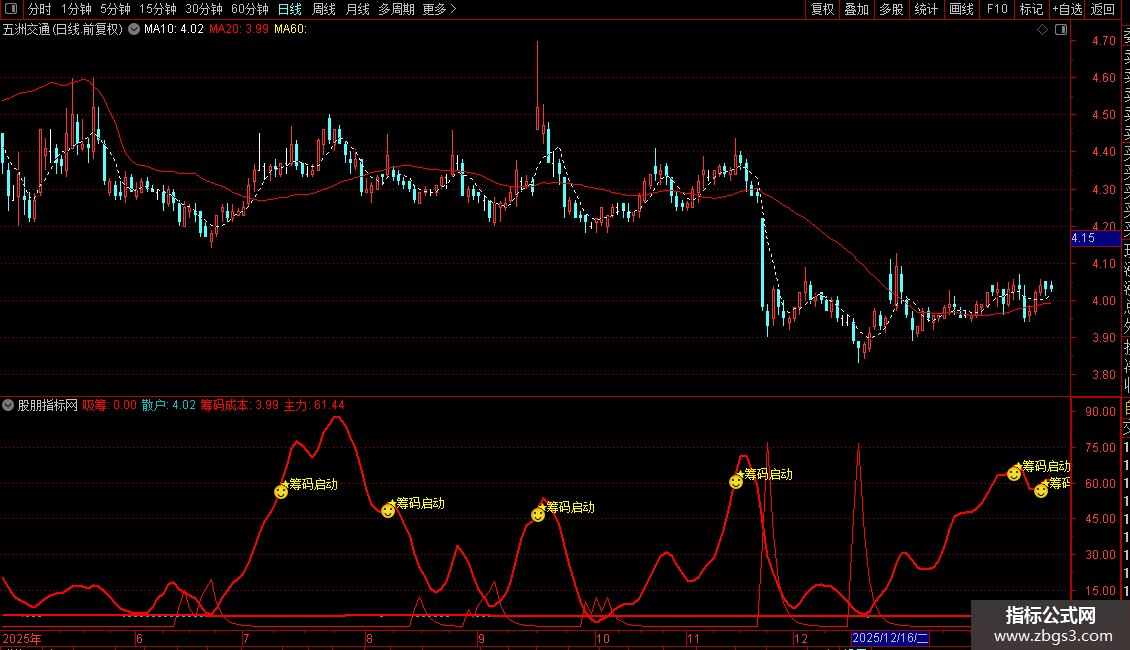
Task: Click the 多股 multi-stock button
Action: [x=891, y=9]
